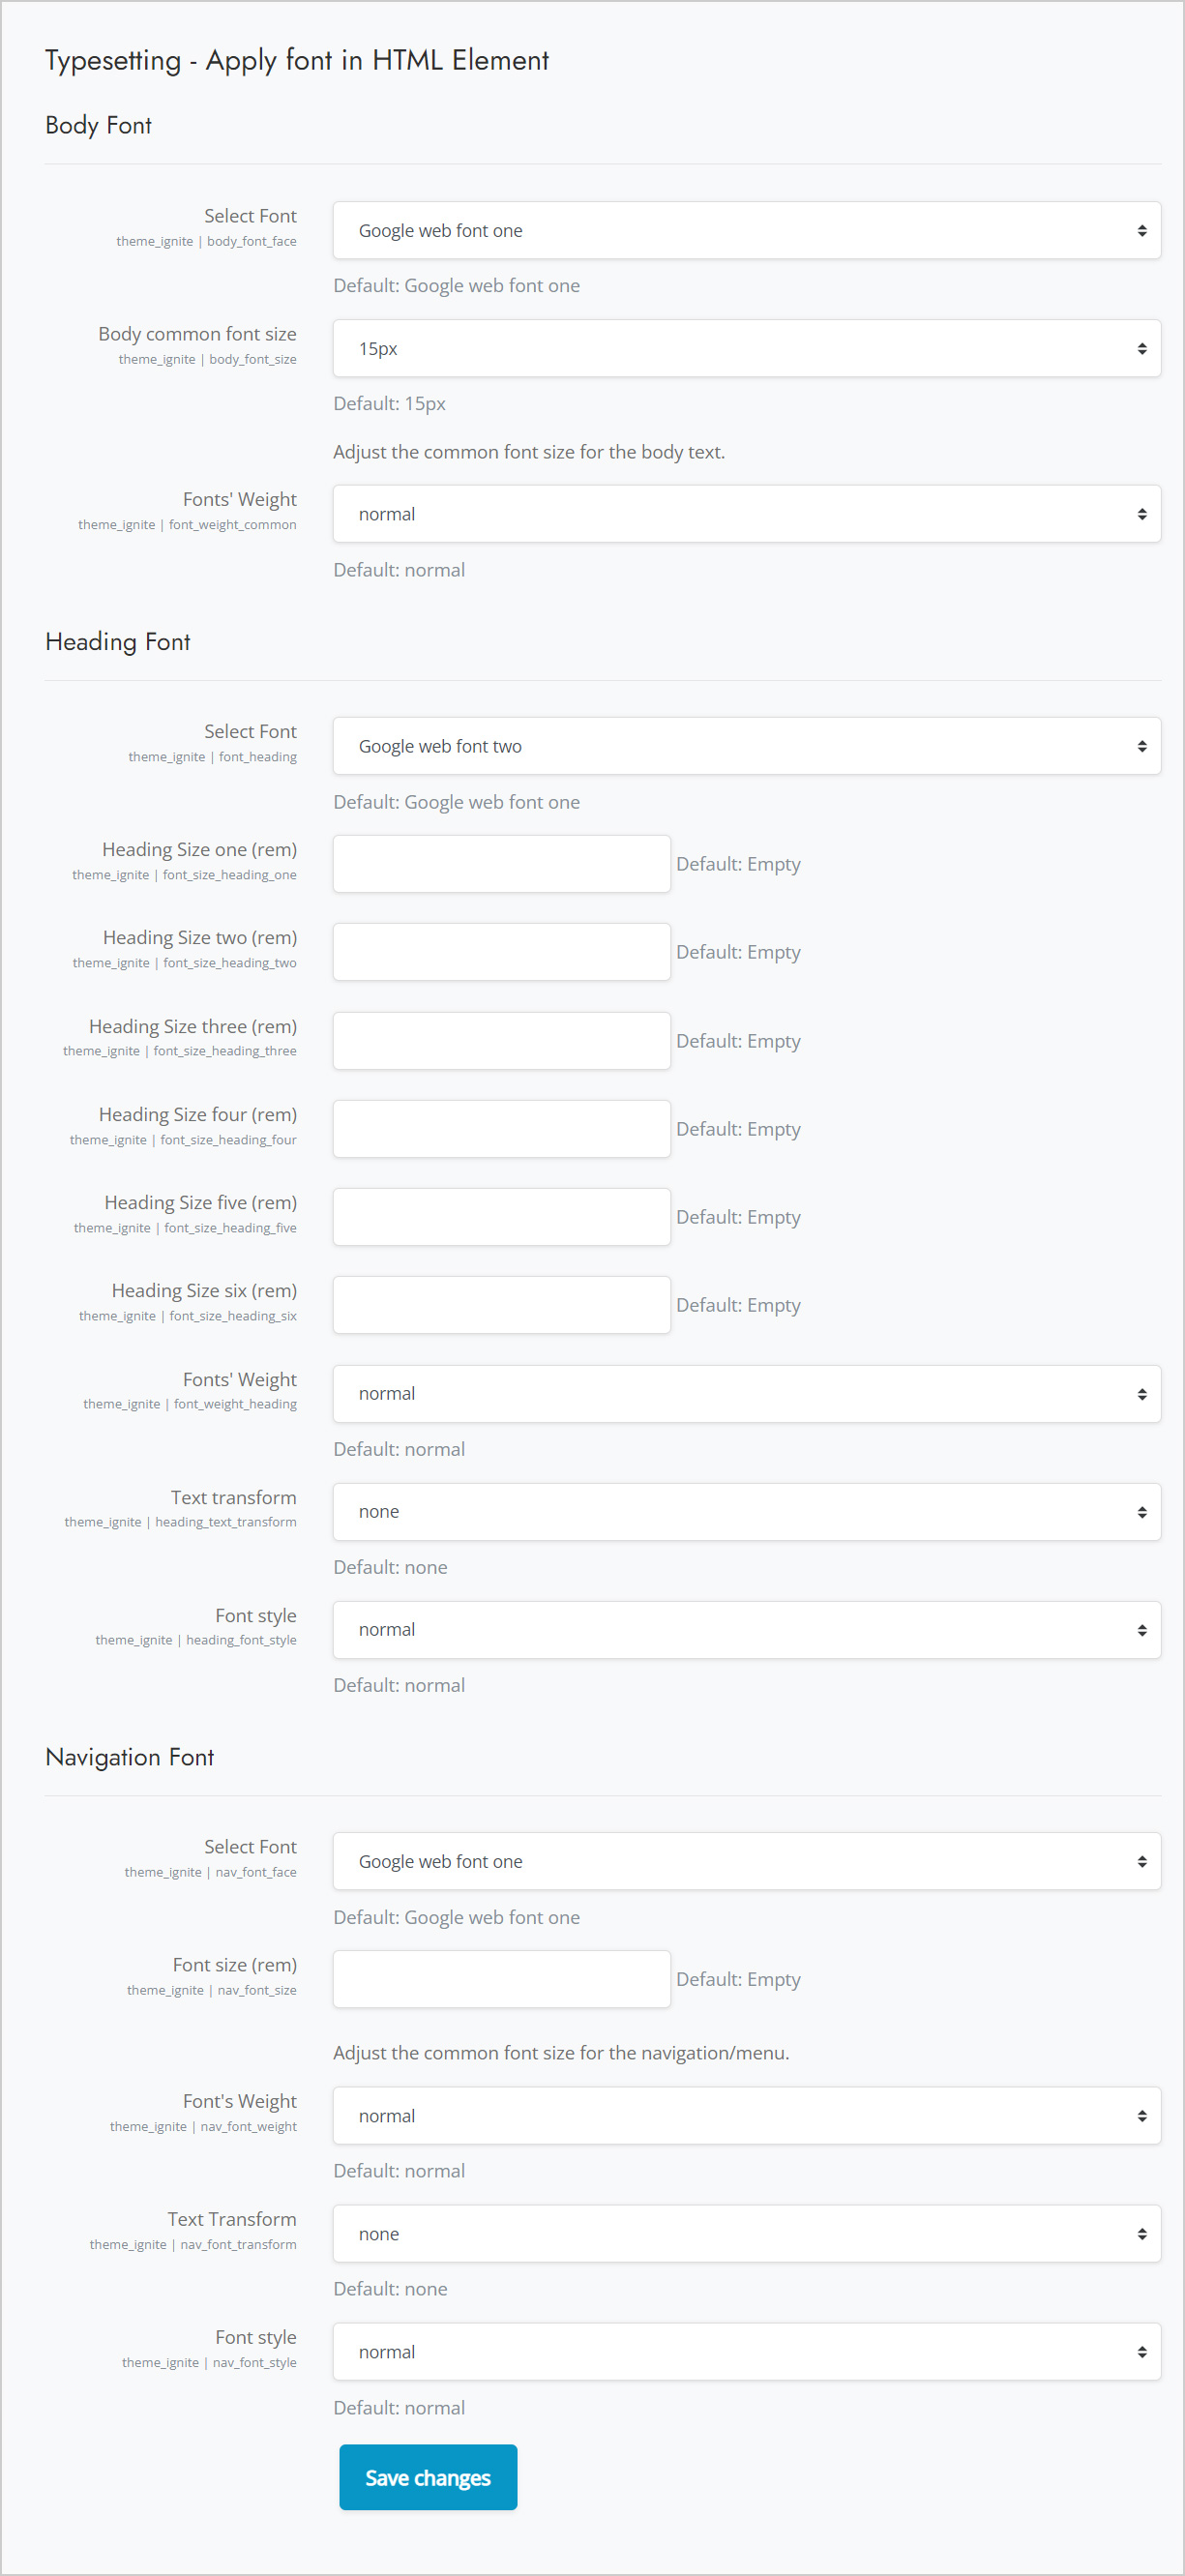Click 'Body common font size' label
Screen dimensions: 1185x2576
click(197, 334)
